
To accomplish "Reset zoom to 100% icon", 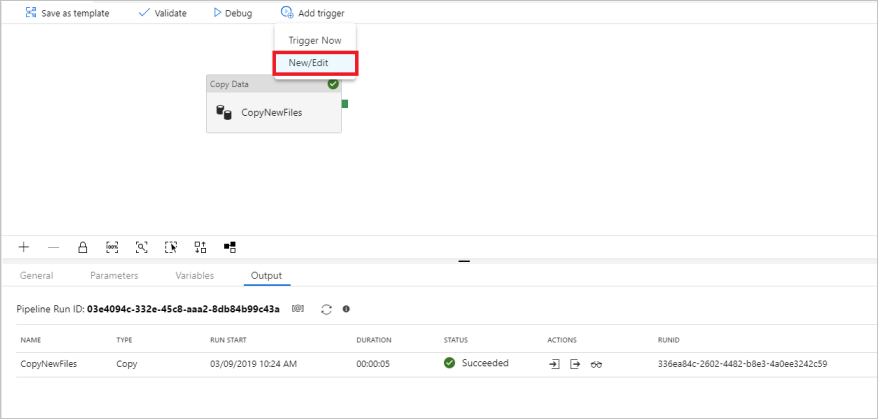I will (112, 247).
